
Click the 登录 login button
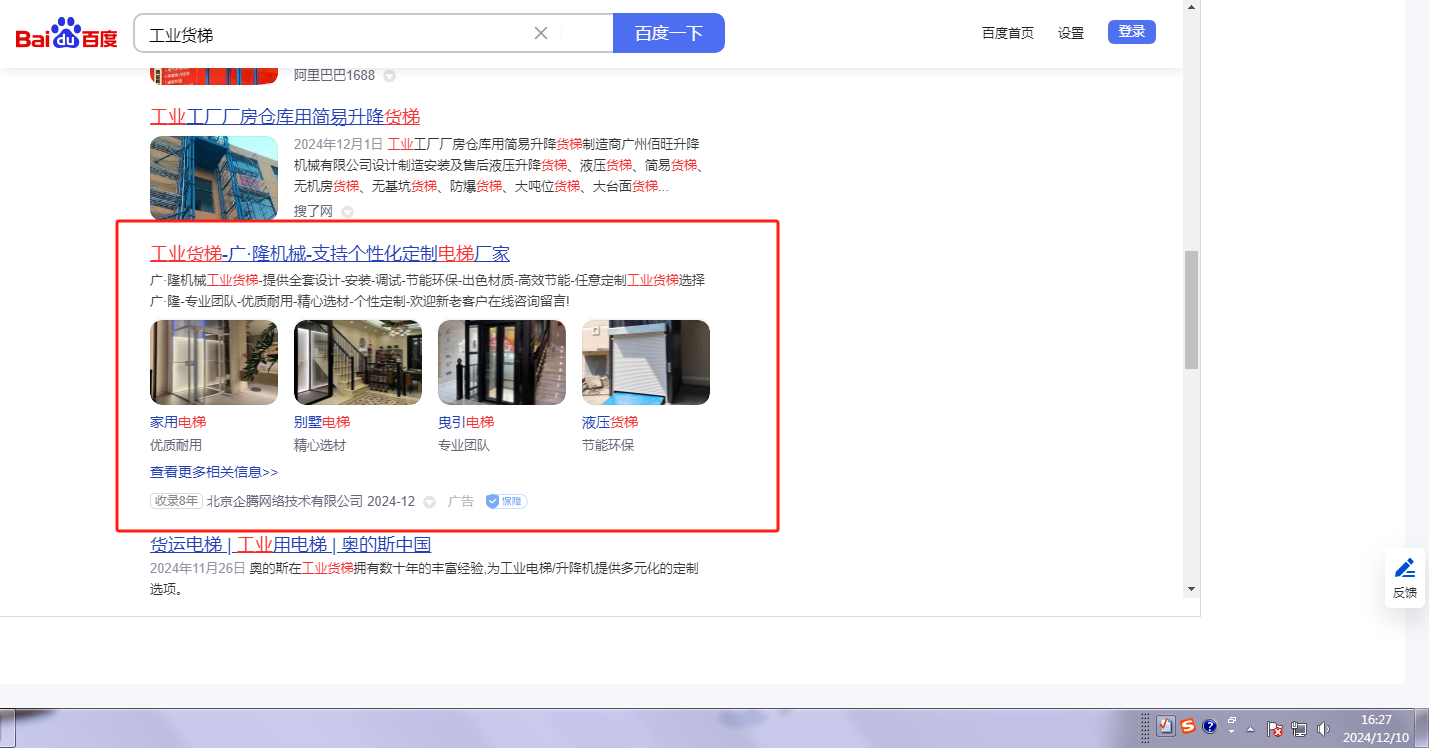click(x=1131, y=32)
